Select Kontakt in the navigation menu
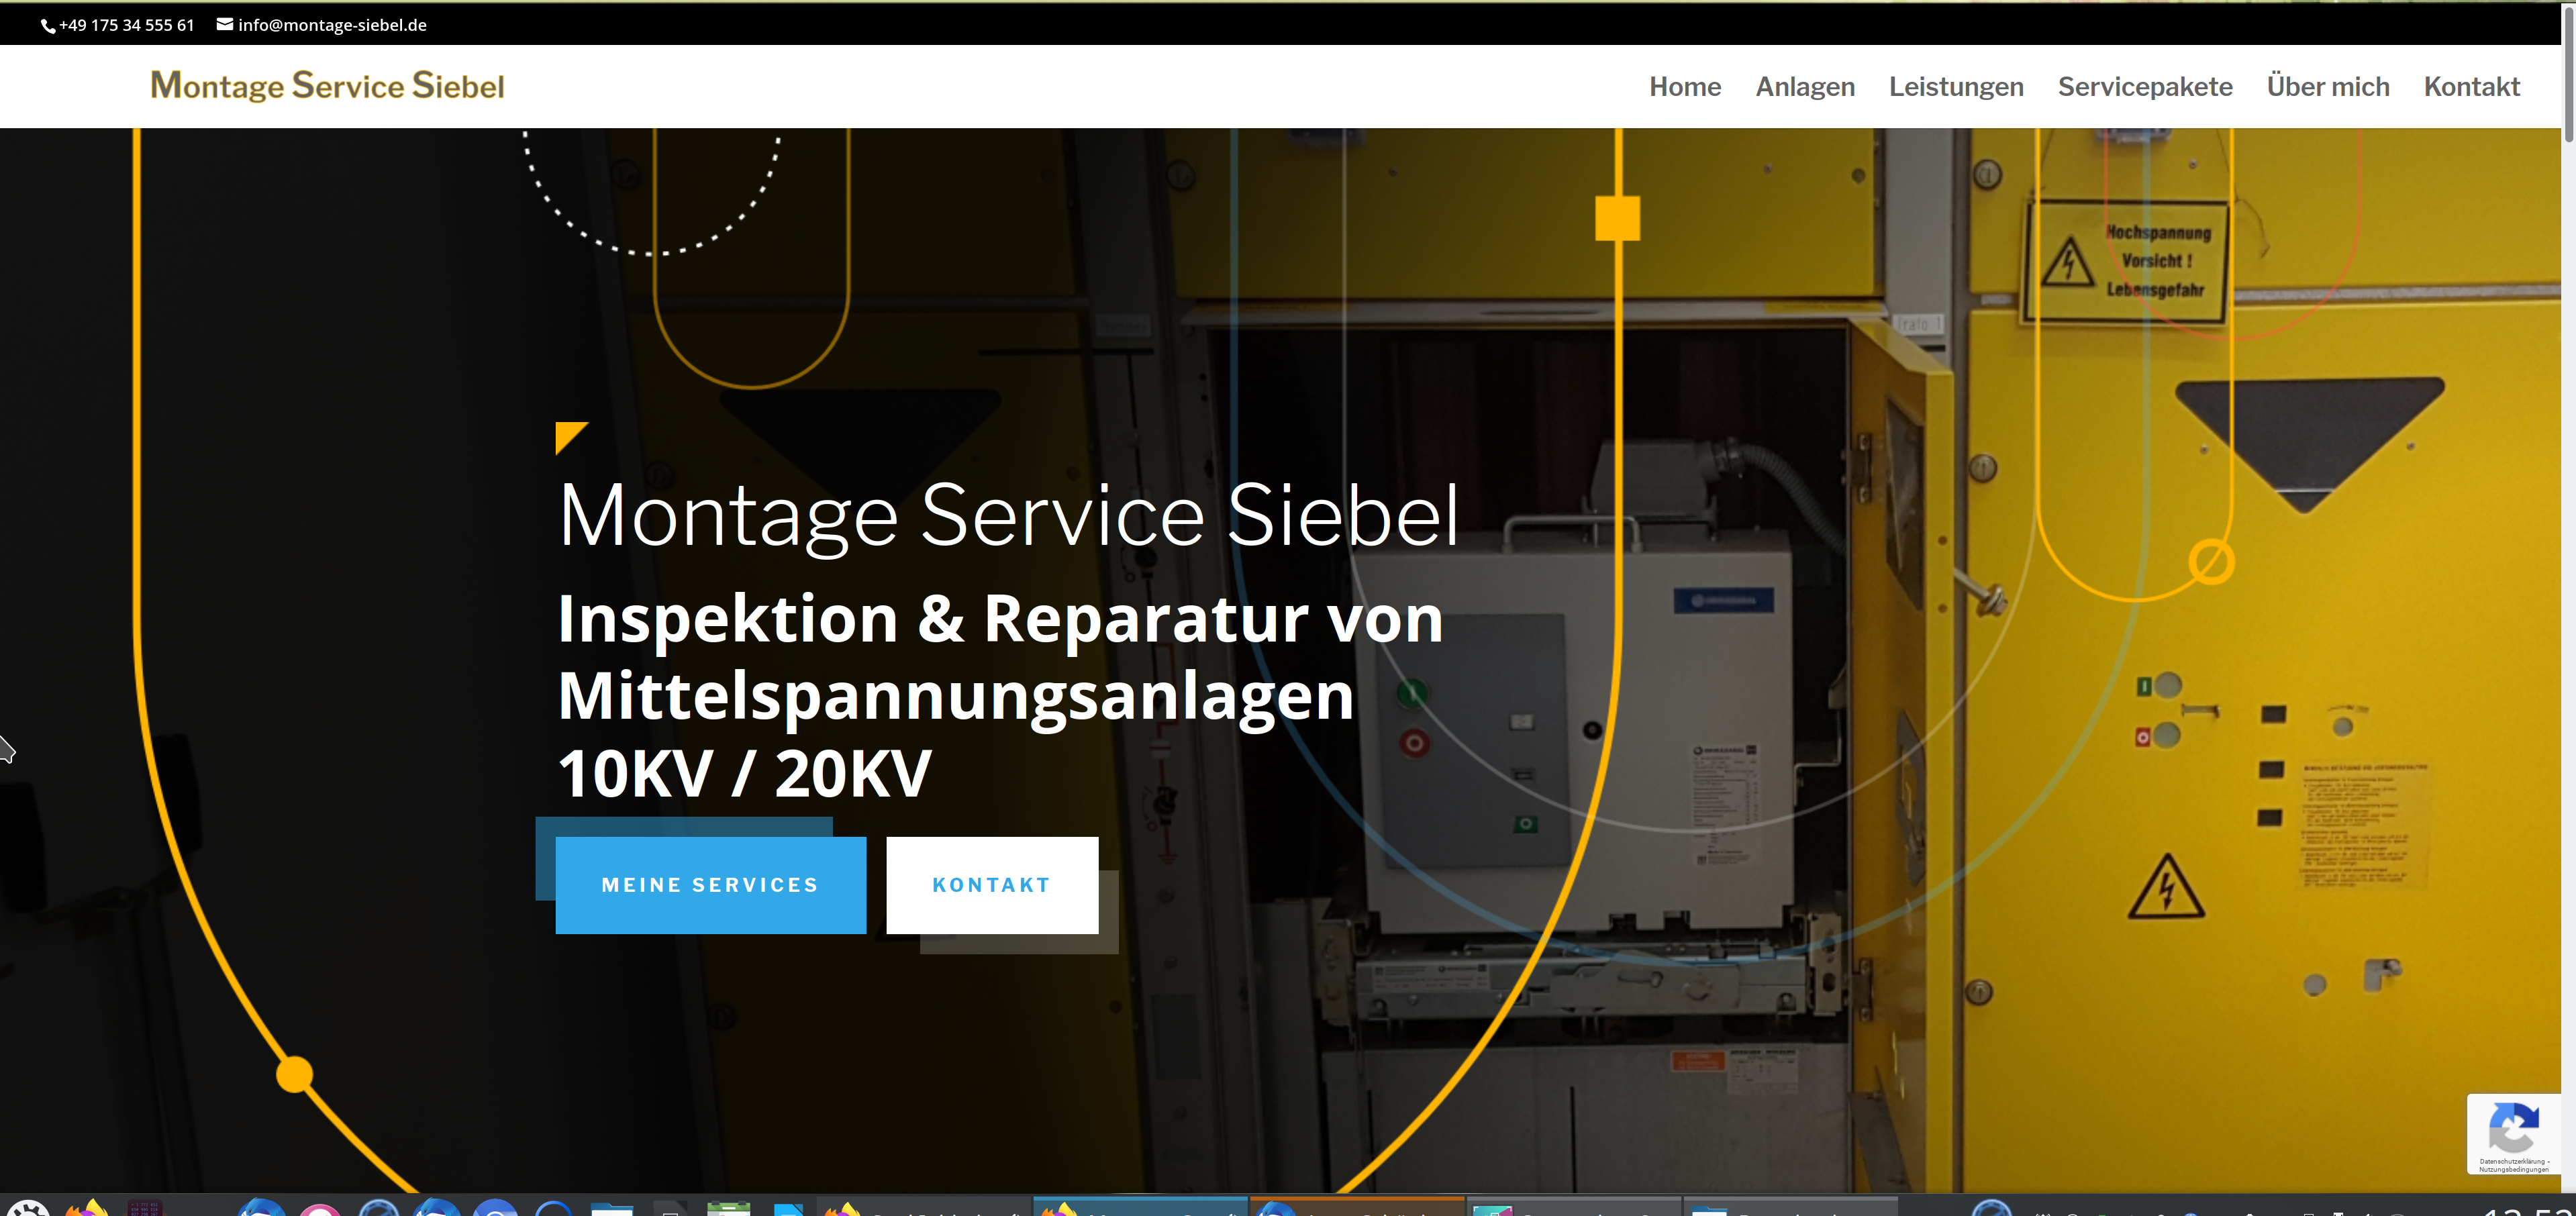 click(2471, 87)
